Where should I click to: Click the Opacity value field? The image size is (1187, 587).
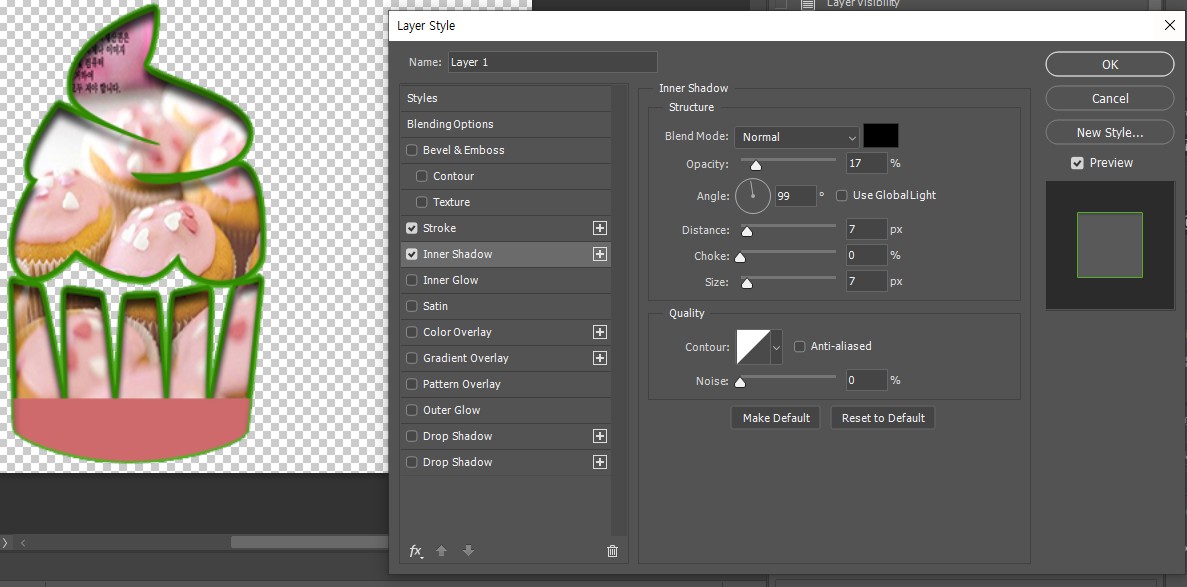866,163
